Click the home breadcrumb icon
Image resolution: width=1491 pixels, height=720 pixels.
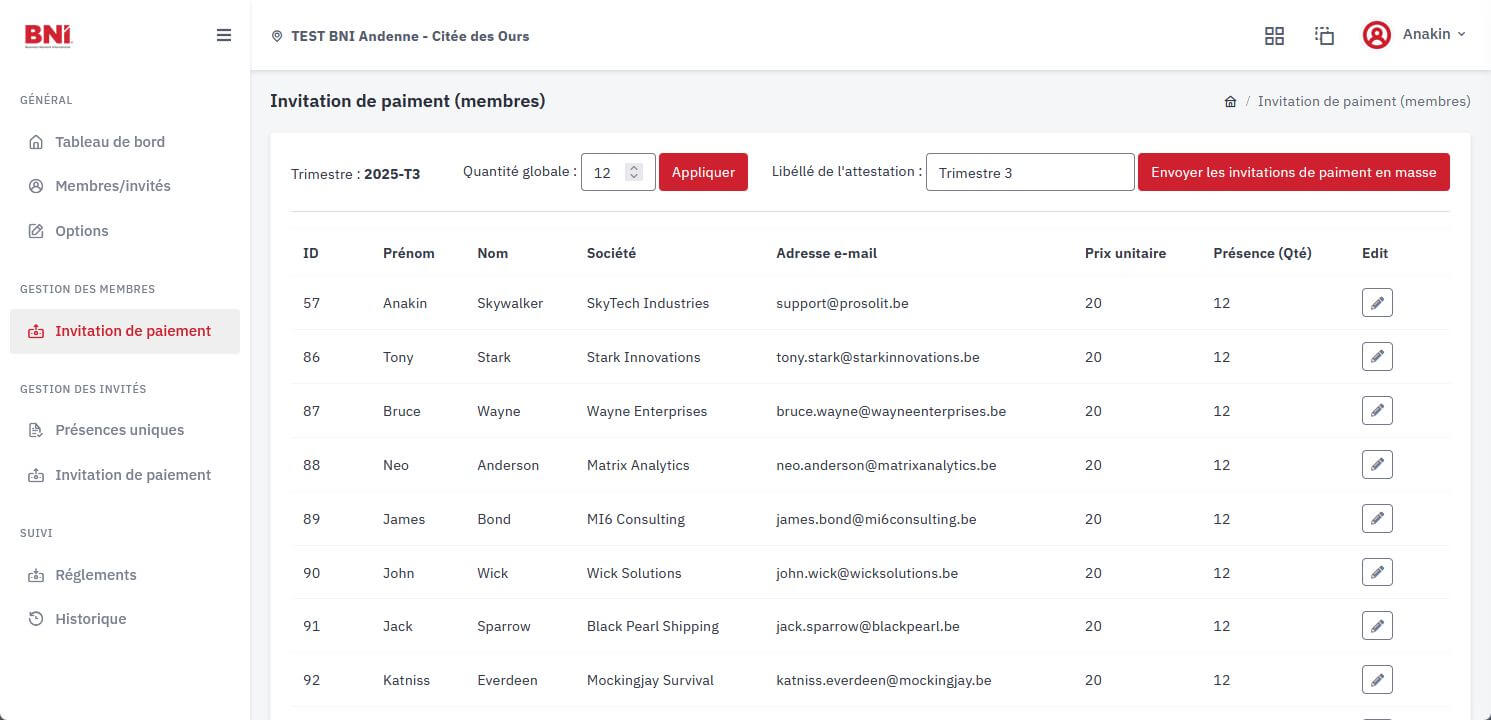click(x=1230, y=102)
